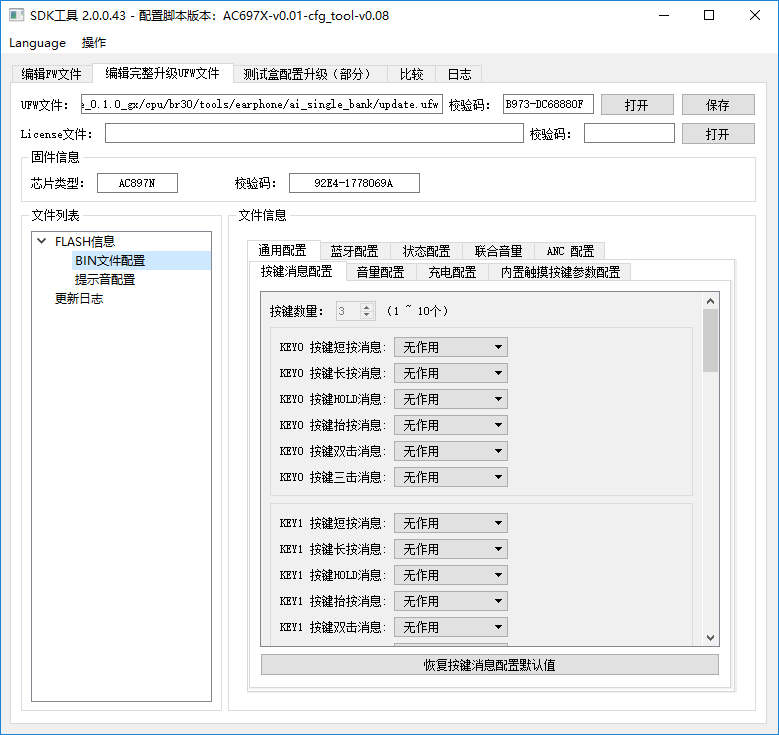Click scroll up arrow of key config list
779x735 pixels.
[x=710, y=301]
